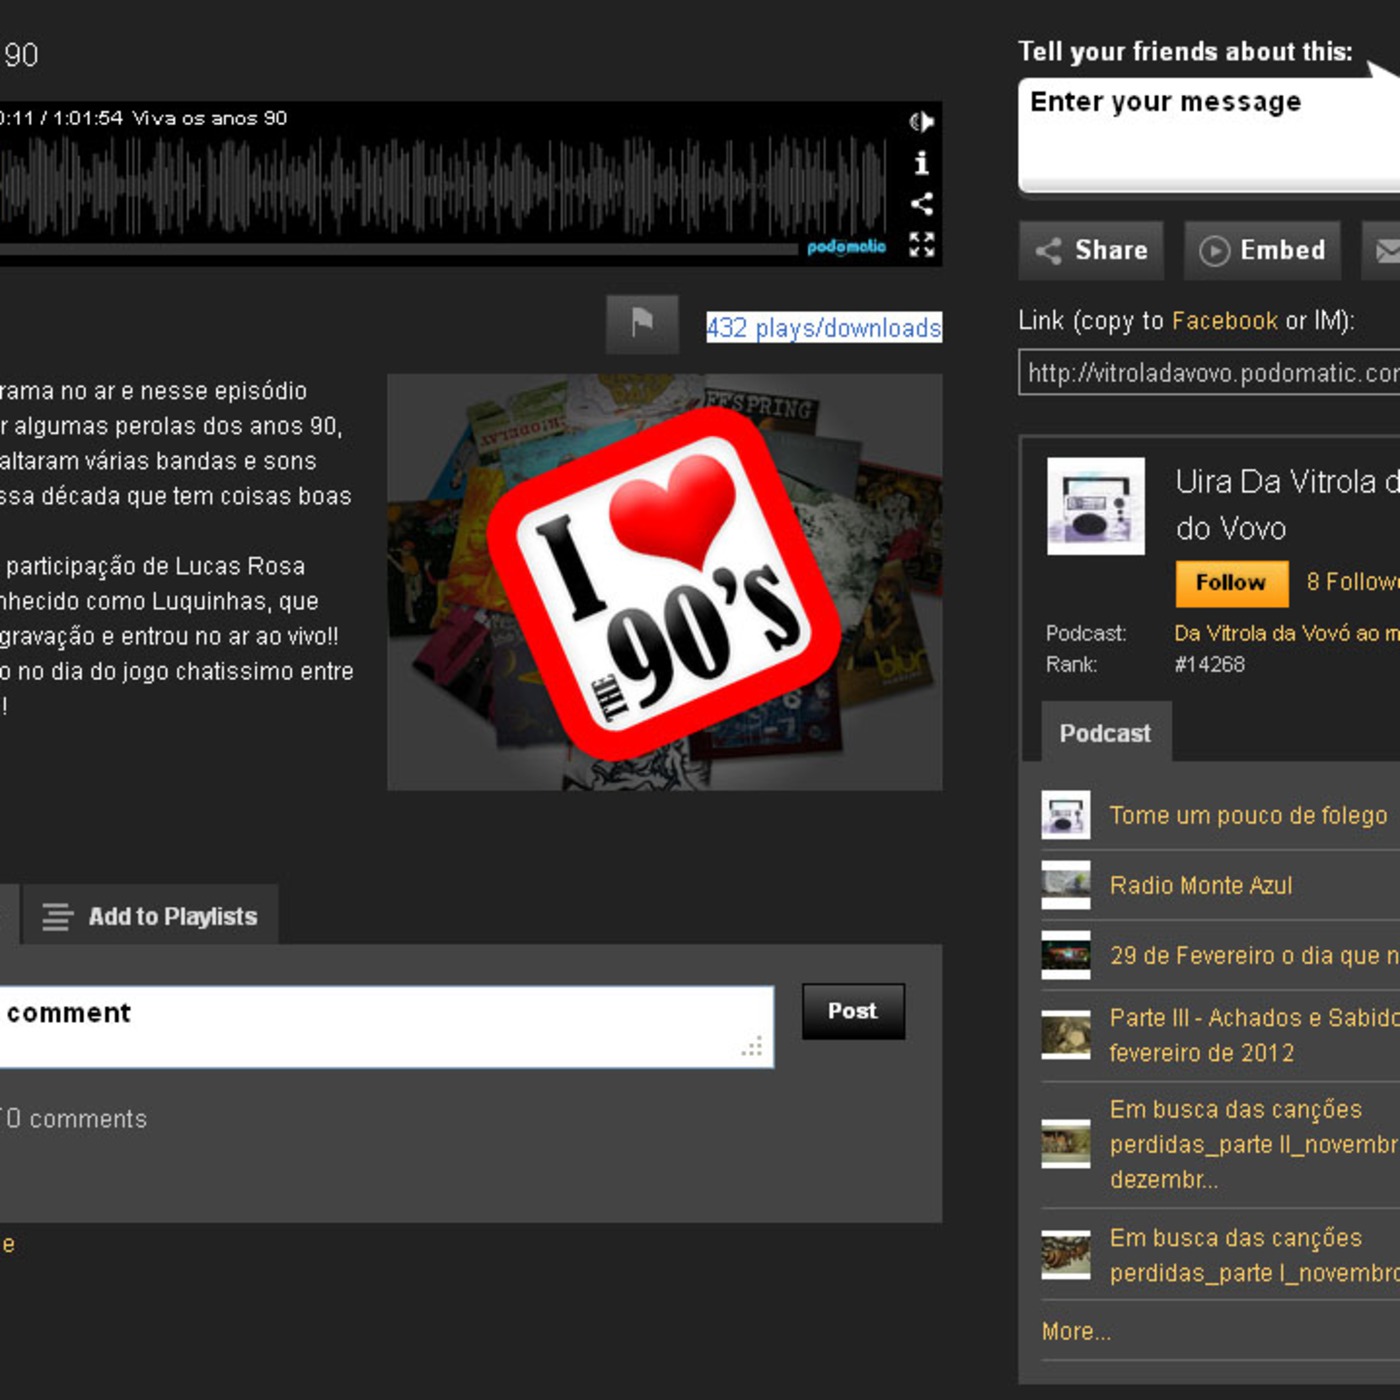Toggle the player fullscreen icon
Viewport: 1400px width, 1400px height.
[921, 245]
